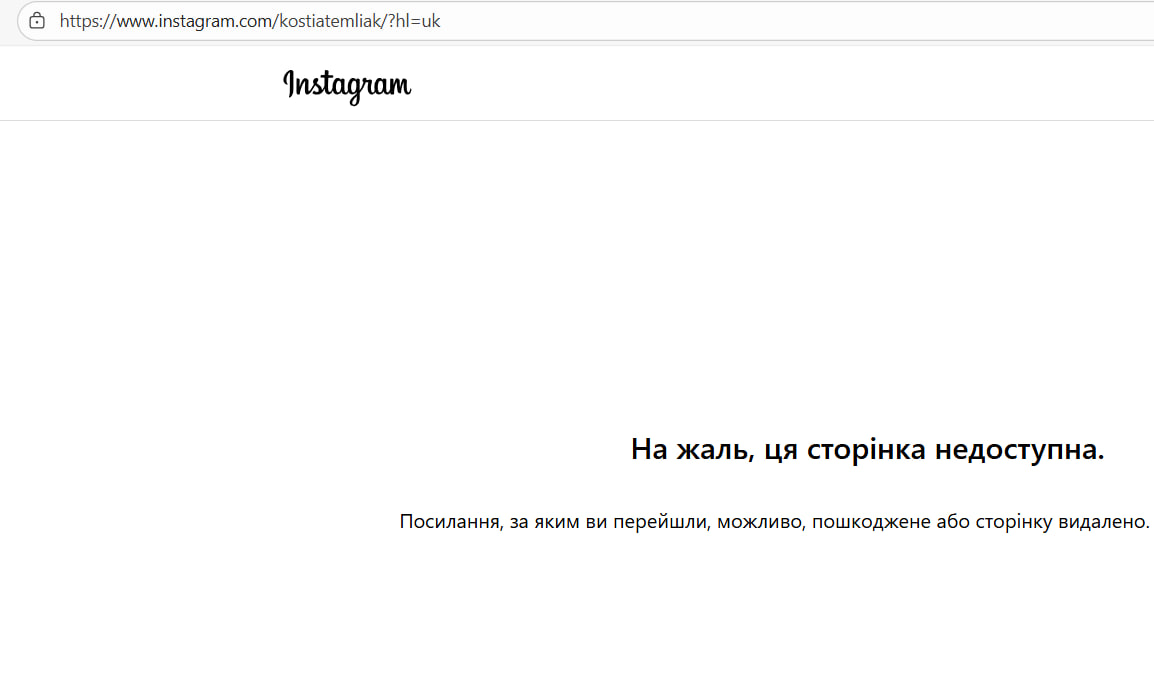The image size is (1154, 694).
Task: Click the words "На жаль" in heading
Action: pyautogui.click(x=691, y=450)
